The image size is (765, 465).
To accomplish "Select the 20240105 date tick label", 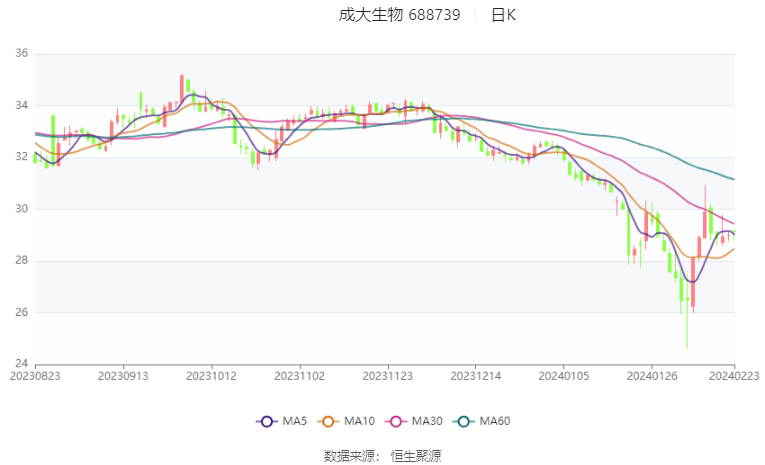I will tap(564, 376).
